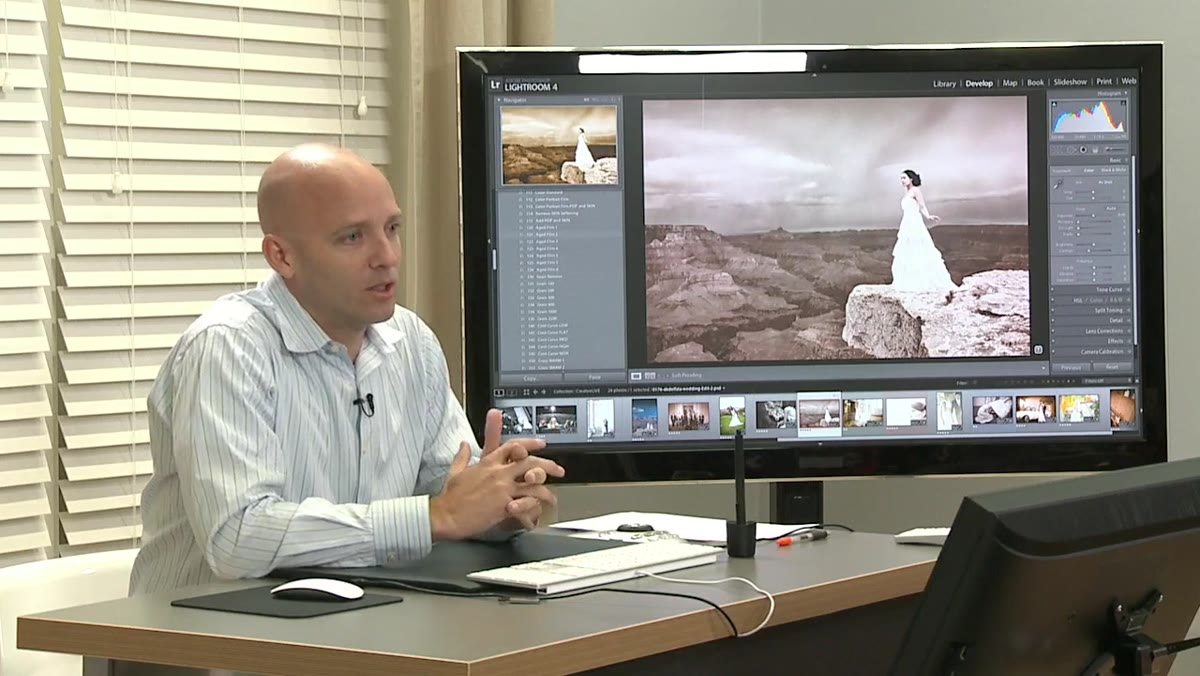The width and height of the screenshot is (1200, 676).
Task: Open Before/After comparison view
Action: (x=650, y=375)
